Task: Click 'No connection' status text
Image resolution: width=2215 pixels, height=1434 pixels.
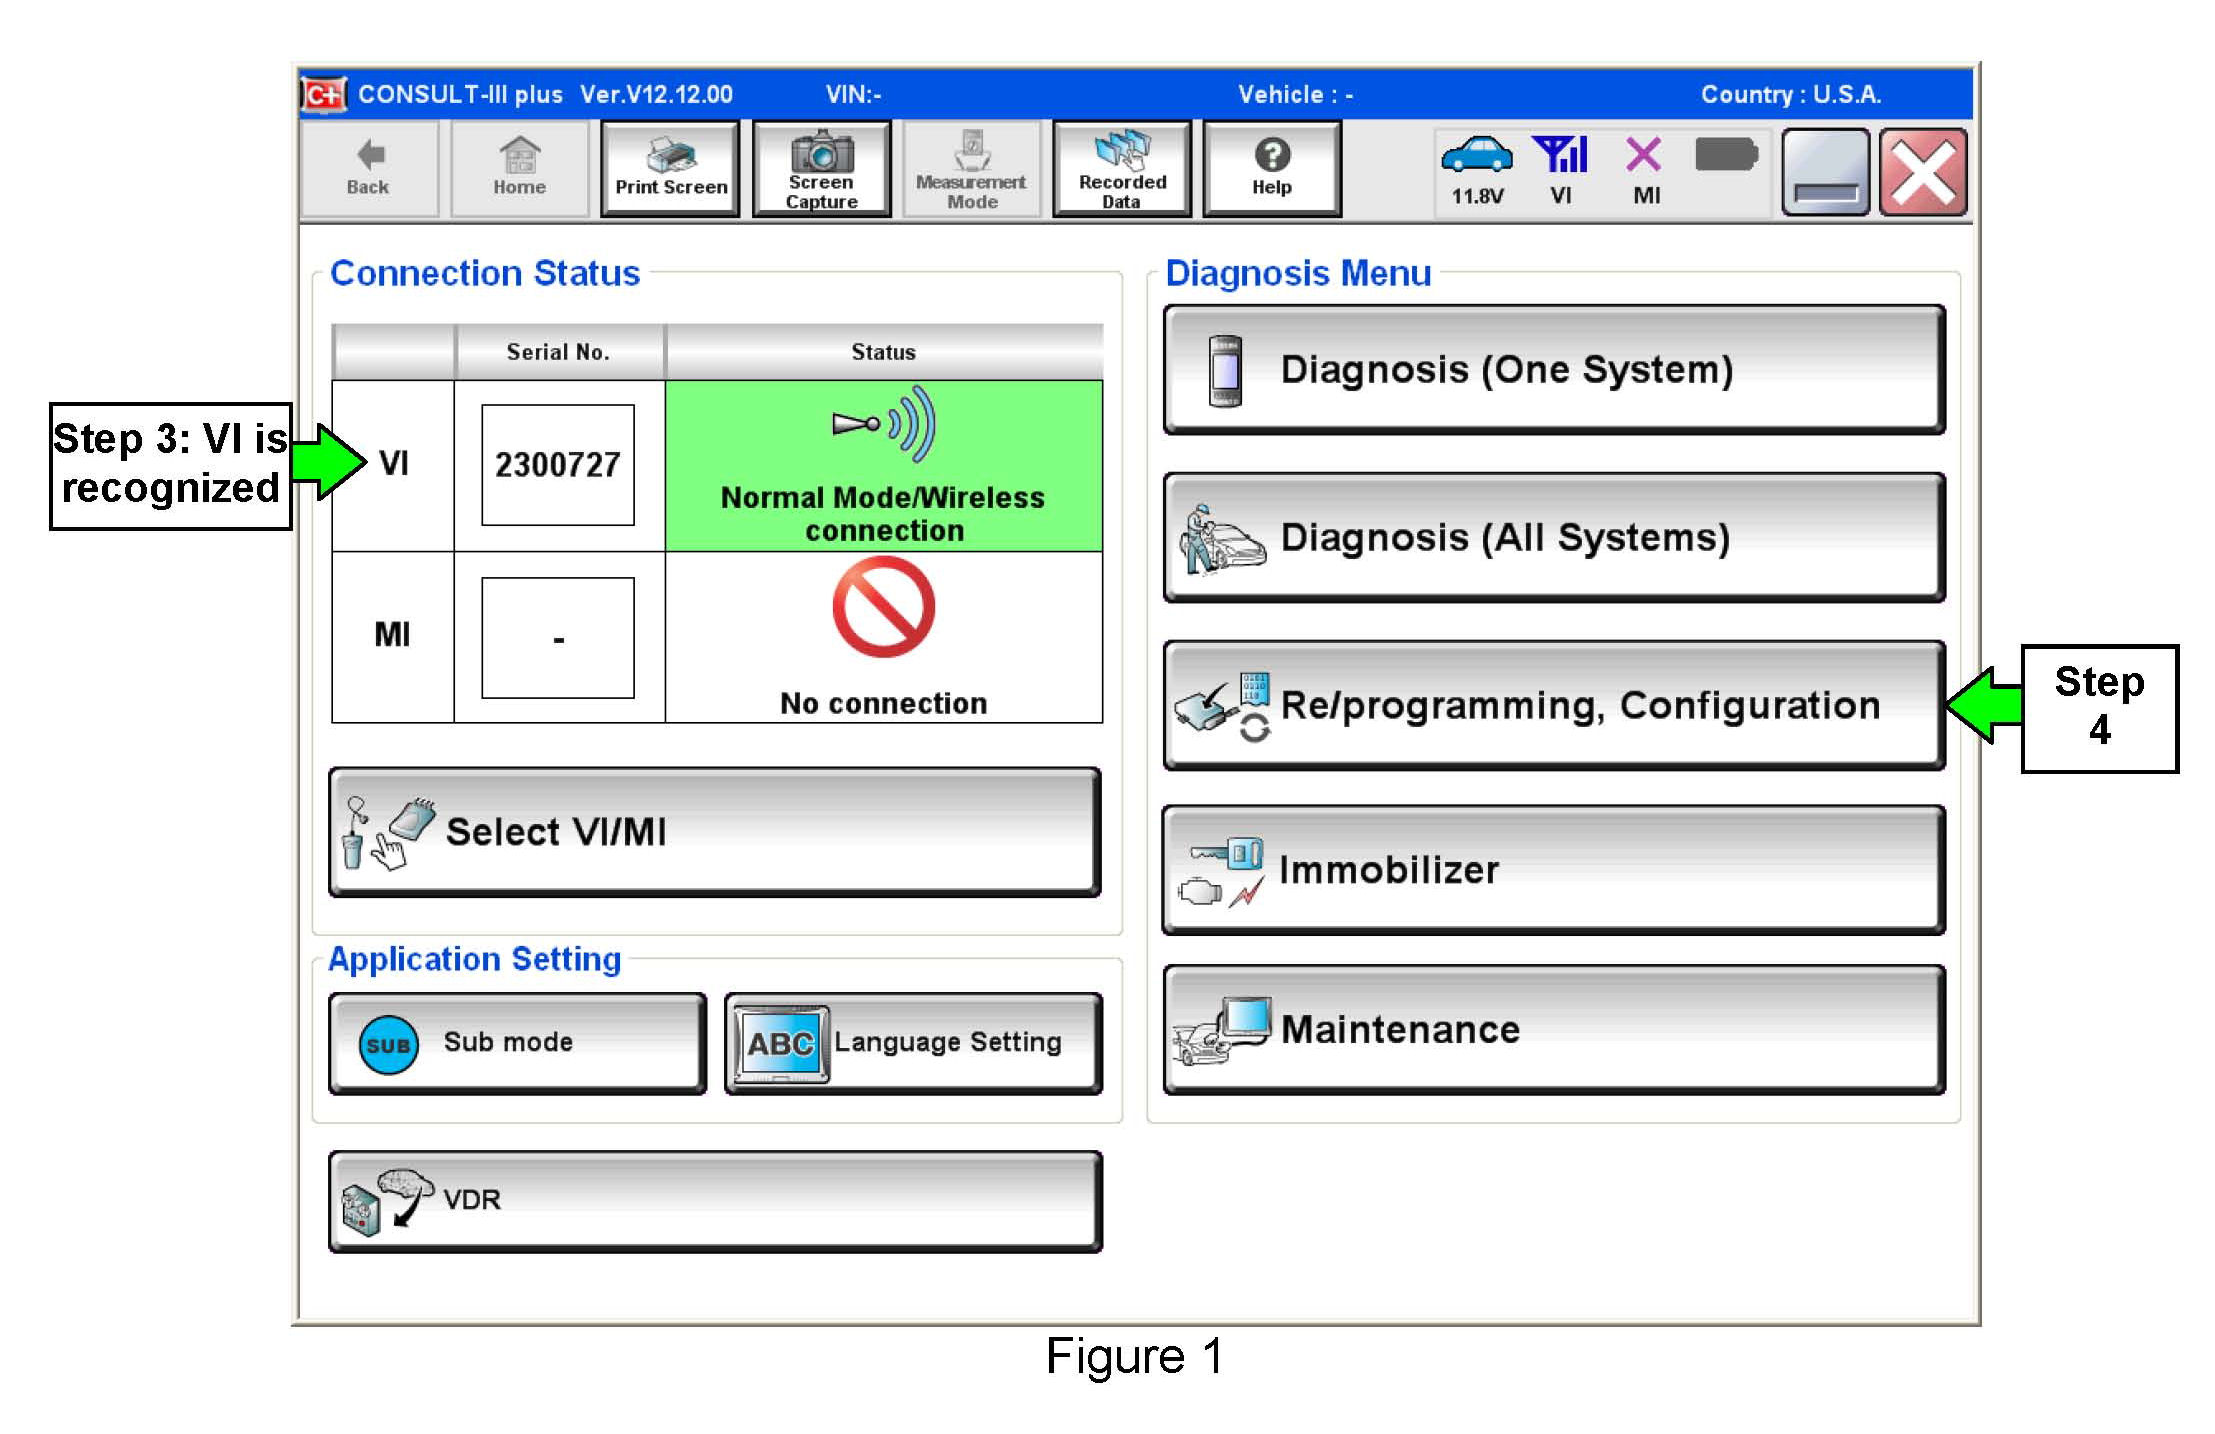Action: coord(884,704)
